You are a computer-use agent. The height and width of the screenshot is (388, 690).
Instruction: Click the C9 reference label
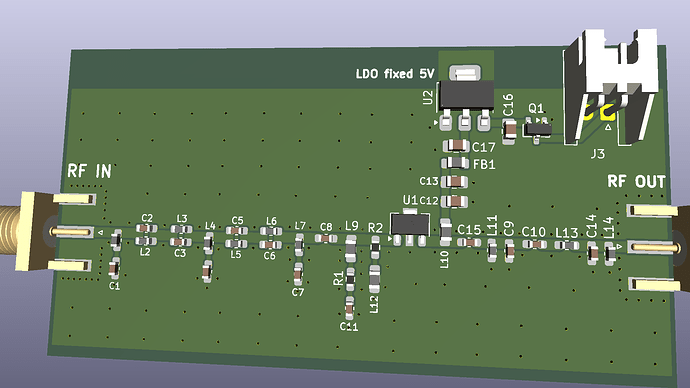click(509, 229)
